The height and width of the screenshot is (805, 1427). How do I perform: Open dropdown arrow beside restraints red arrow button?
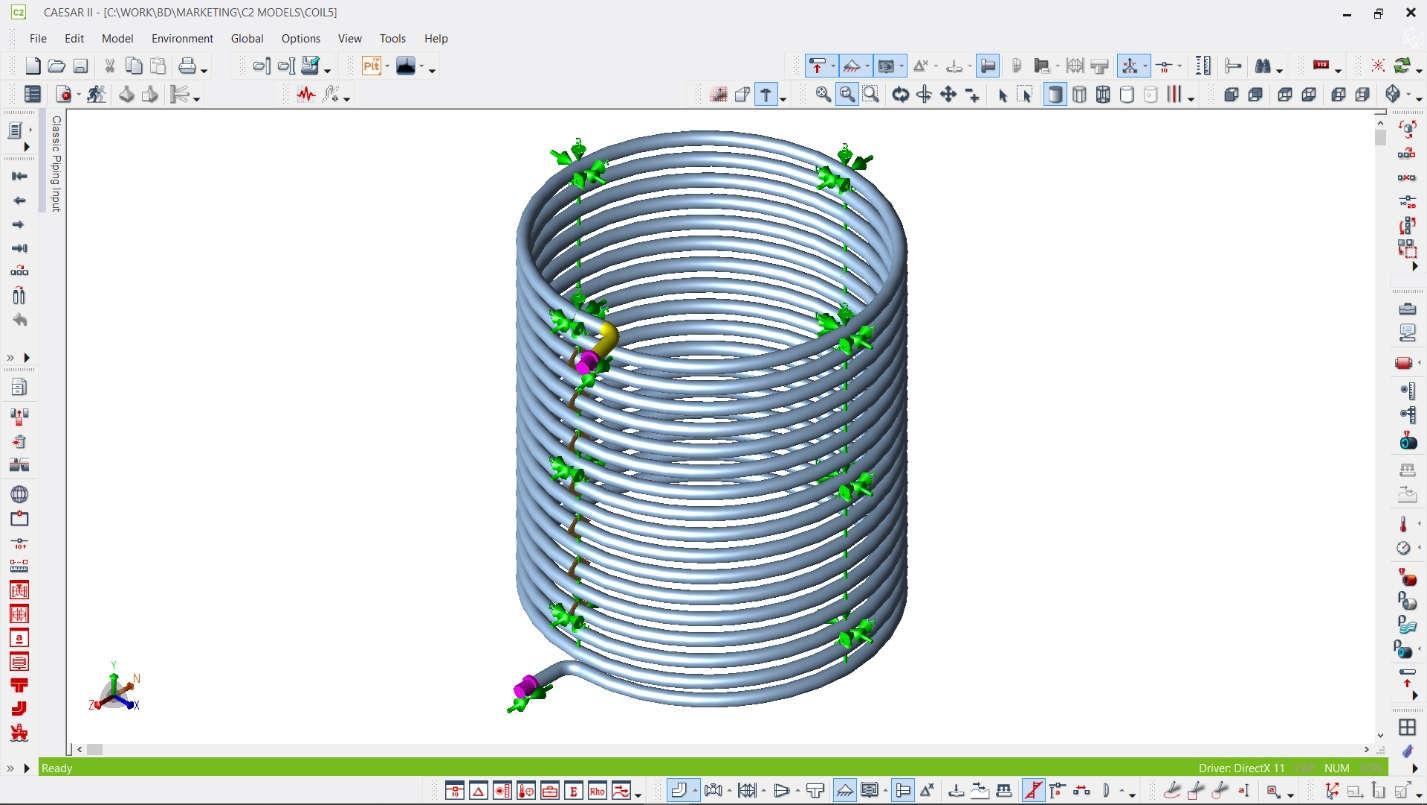click(833, 67)
